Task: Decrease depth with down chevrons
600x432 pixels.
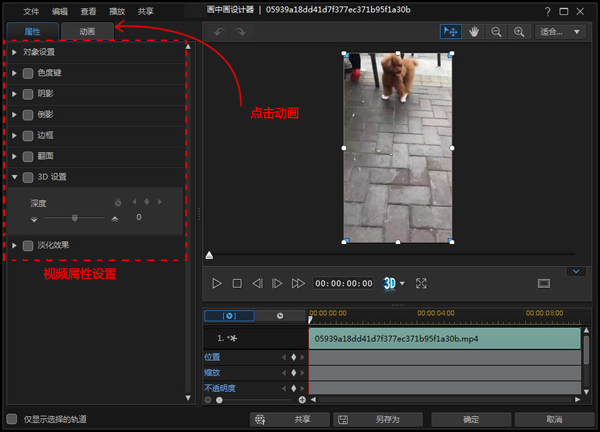Action: (x=34, y=219)
